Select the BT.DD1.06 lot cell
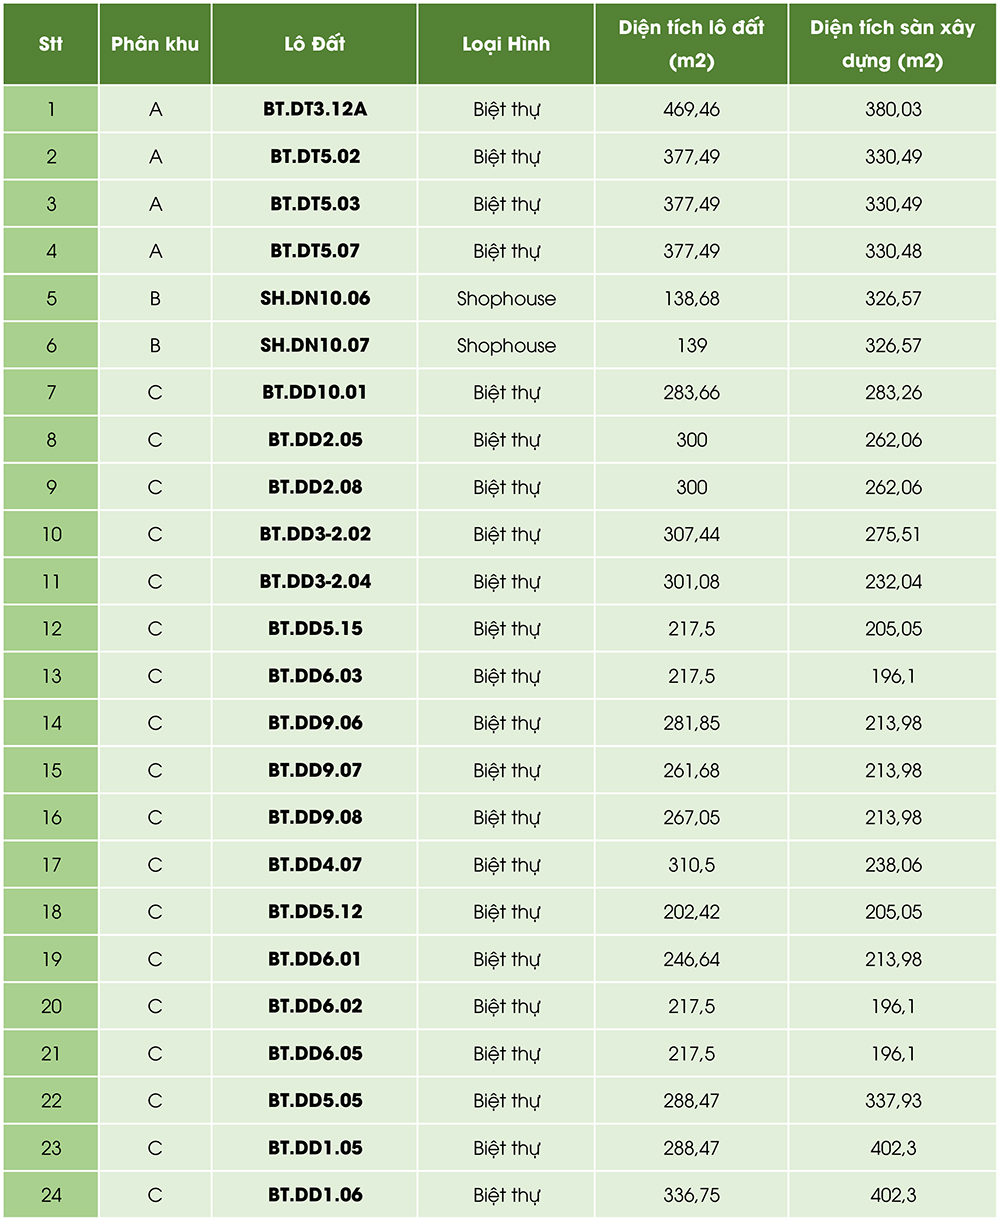This screenshot has height=1221, width=1000. 315,1194
